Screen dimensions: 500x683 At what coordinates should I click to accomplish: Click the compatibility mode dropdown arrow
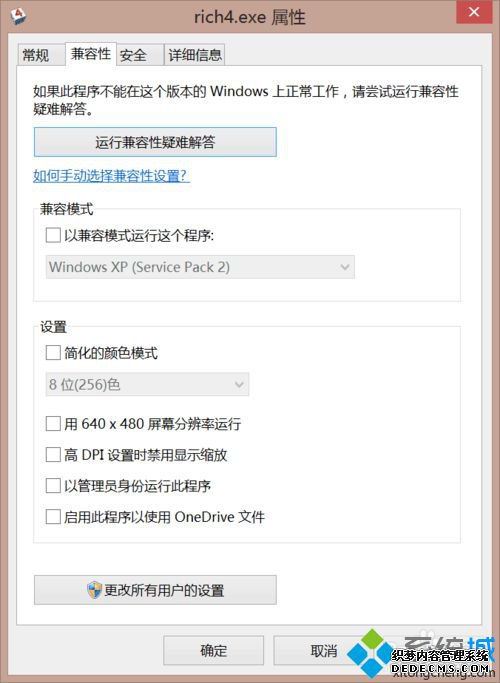(345, 267)
